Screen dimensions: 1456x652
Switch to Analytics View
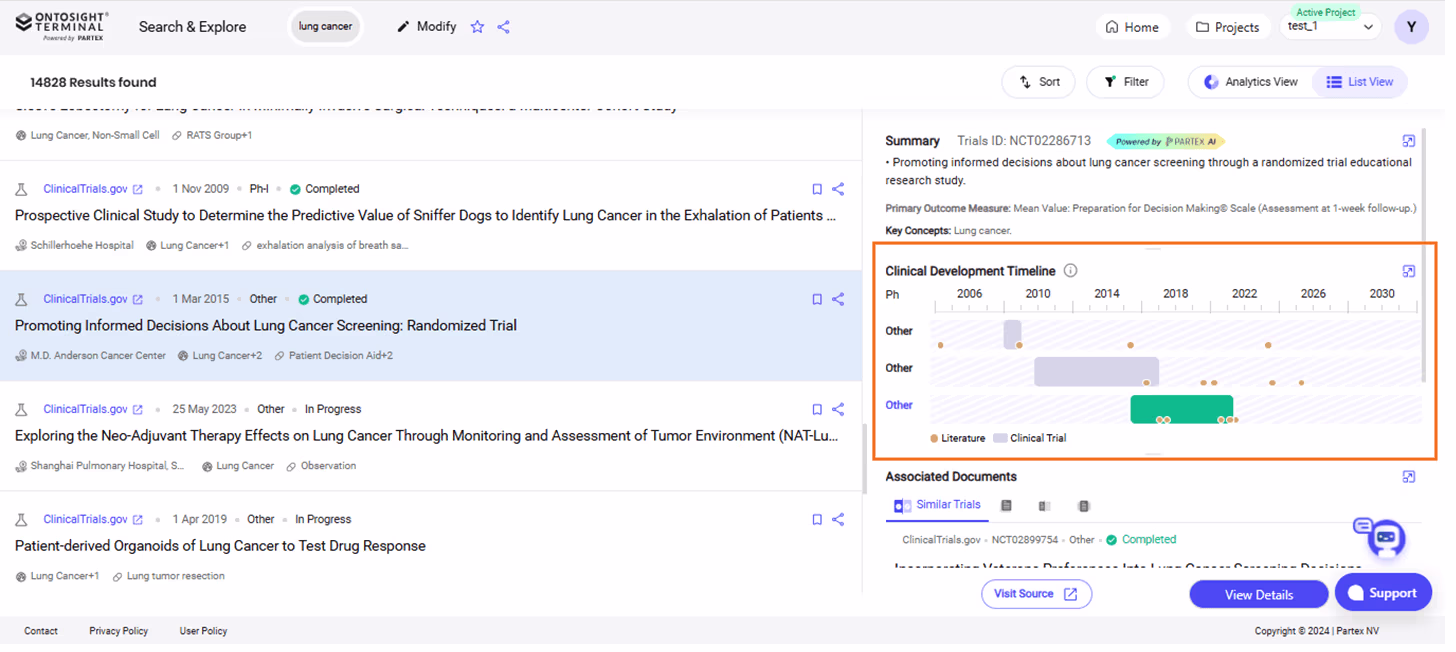point(1251,81)
